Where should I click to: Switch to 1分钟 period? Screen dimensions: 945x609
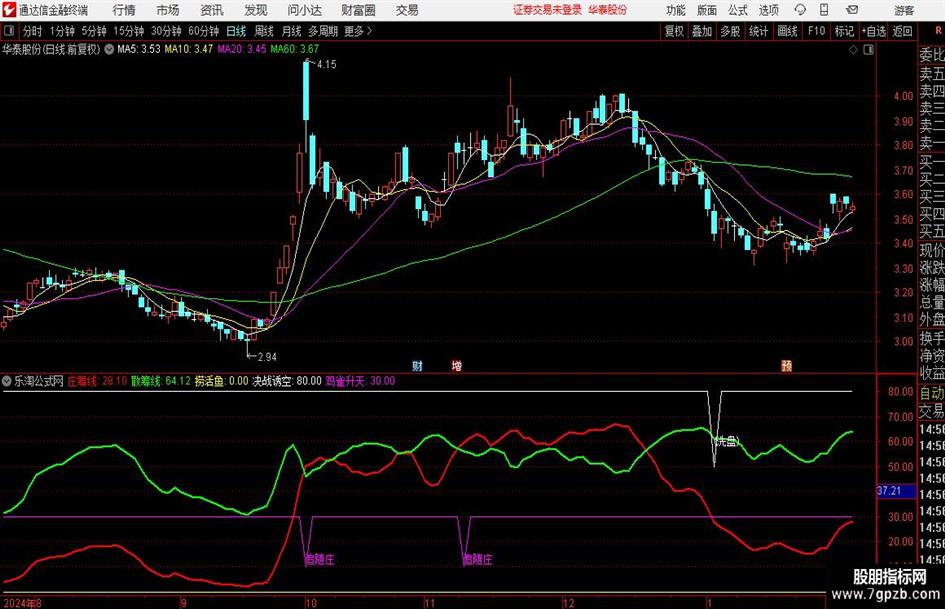pyautogui.click(x=61, y=31)
